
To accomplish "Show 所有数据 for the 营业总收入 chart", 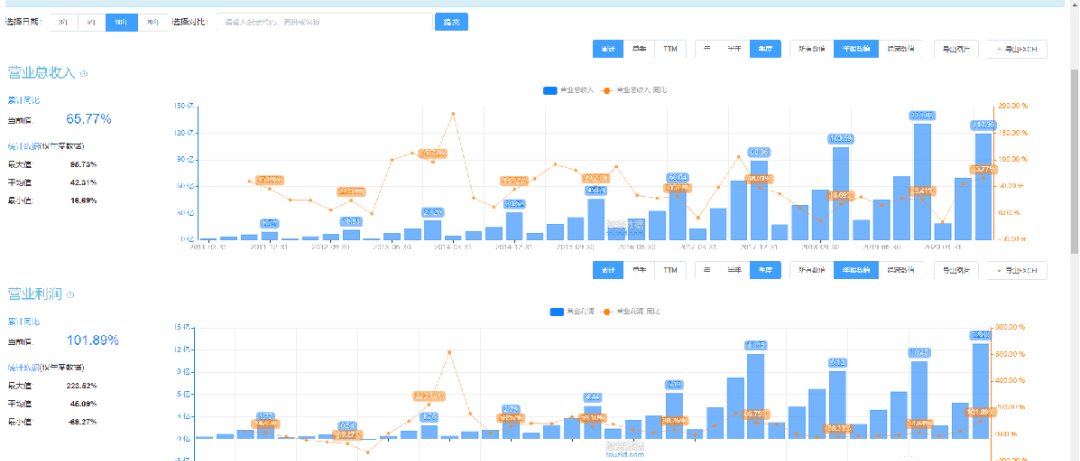I will (x=811, y=49).
